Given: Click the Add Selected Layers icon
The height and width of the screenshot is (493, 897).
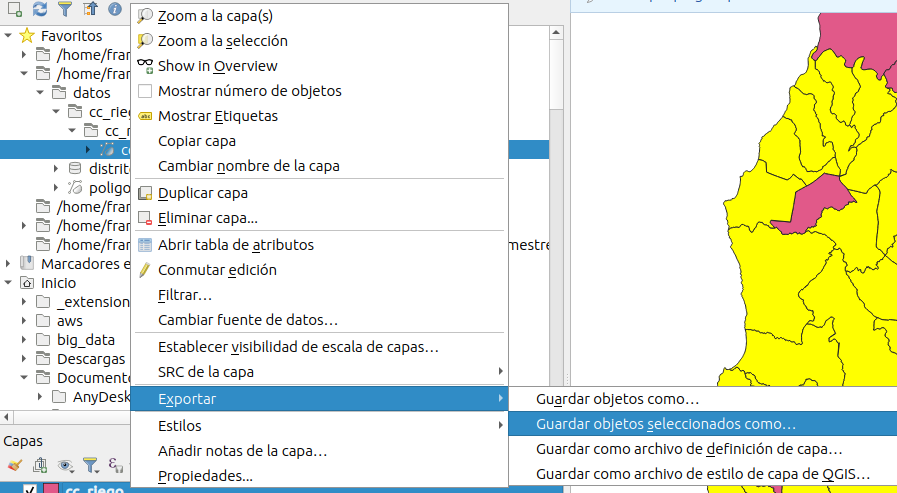Looking at the screenshot, I should 13,9.
